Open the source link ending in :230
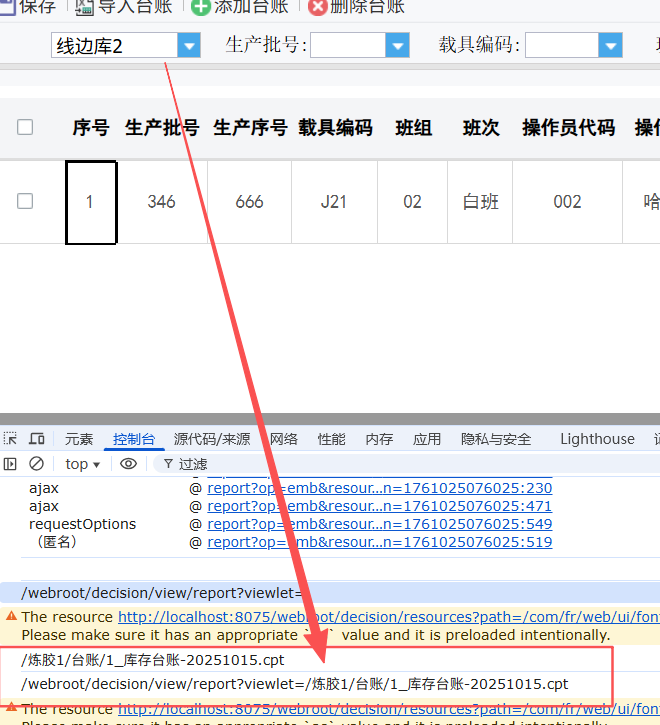The width and height of the screenshot is (660, 725). pos(380,488)
